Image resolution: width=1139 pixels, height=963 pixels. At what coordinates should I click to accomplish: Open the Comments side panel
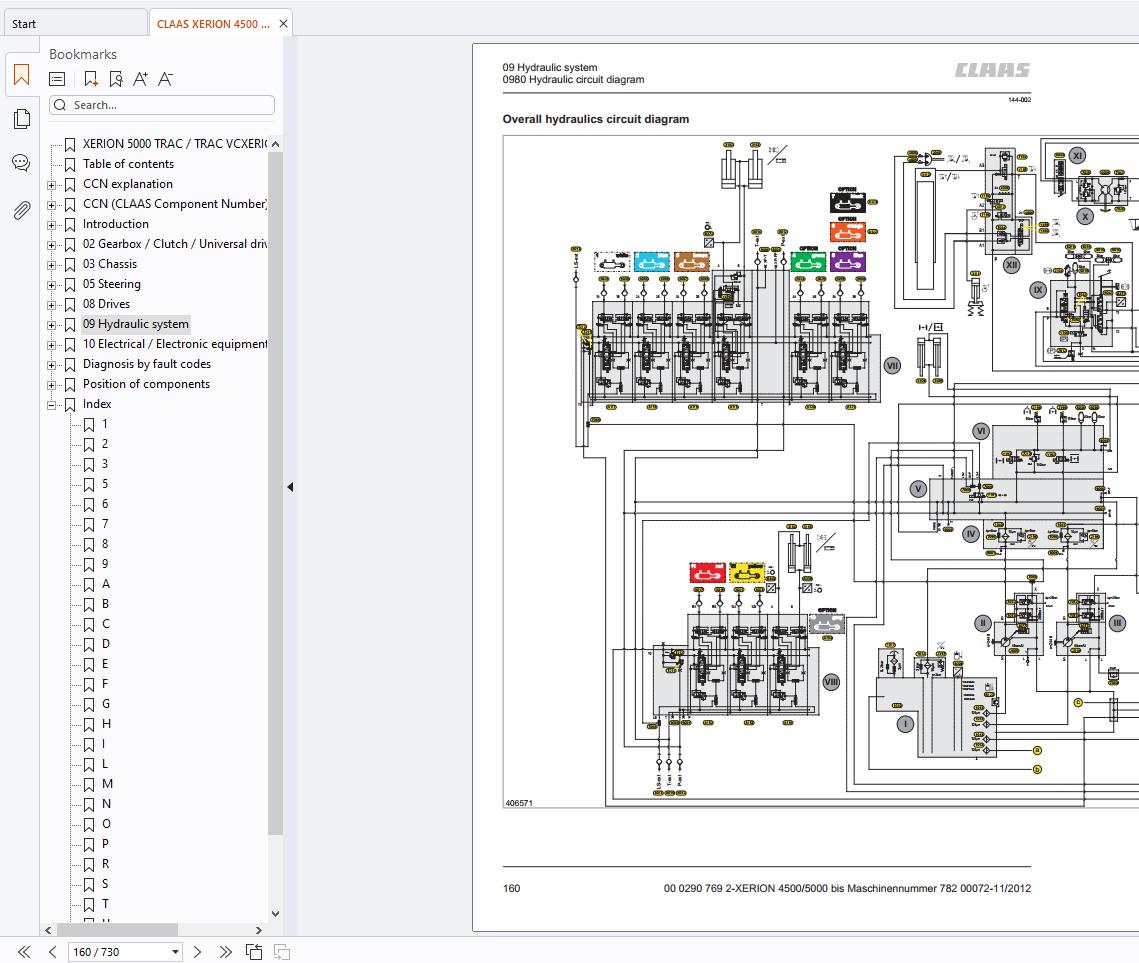click(x=21, y=163)
